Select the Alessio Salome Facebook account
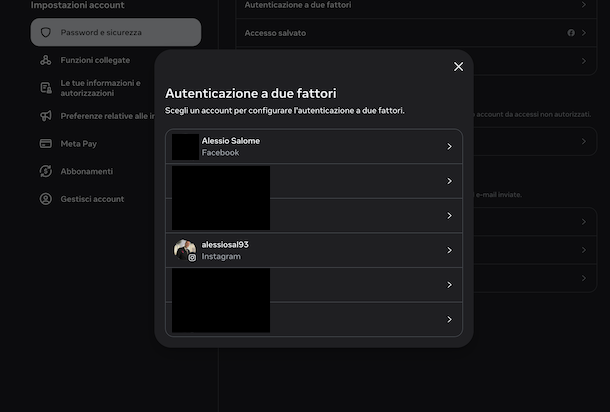Viewport: 610px width, 412px height. click(x=314, y=146)
